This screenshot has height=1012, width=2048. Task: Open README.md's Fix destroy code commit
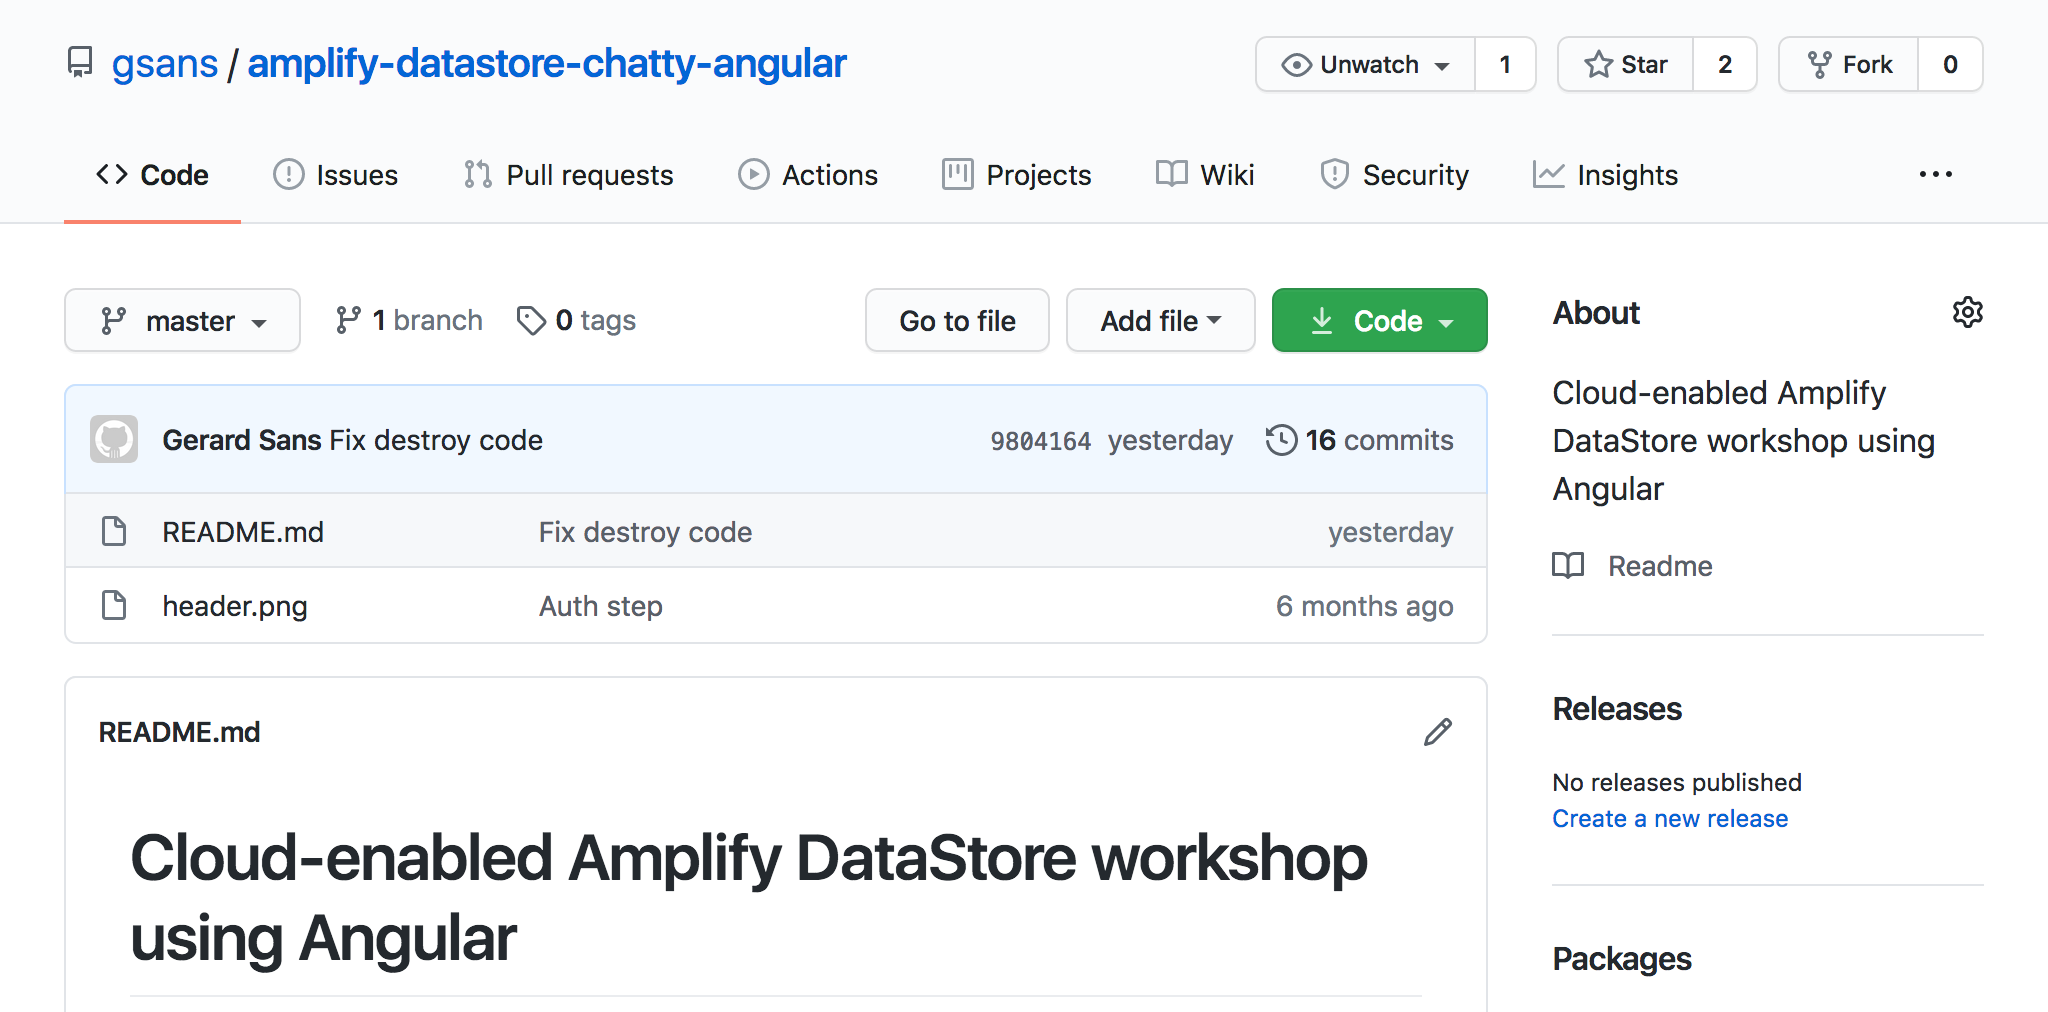click(645, 532)
